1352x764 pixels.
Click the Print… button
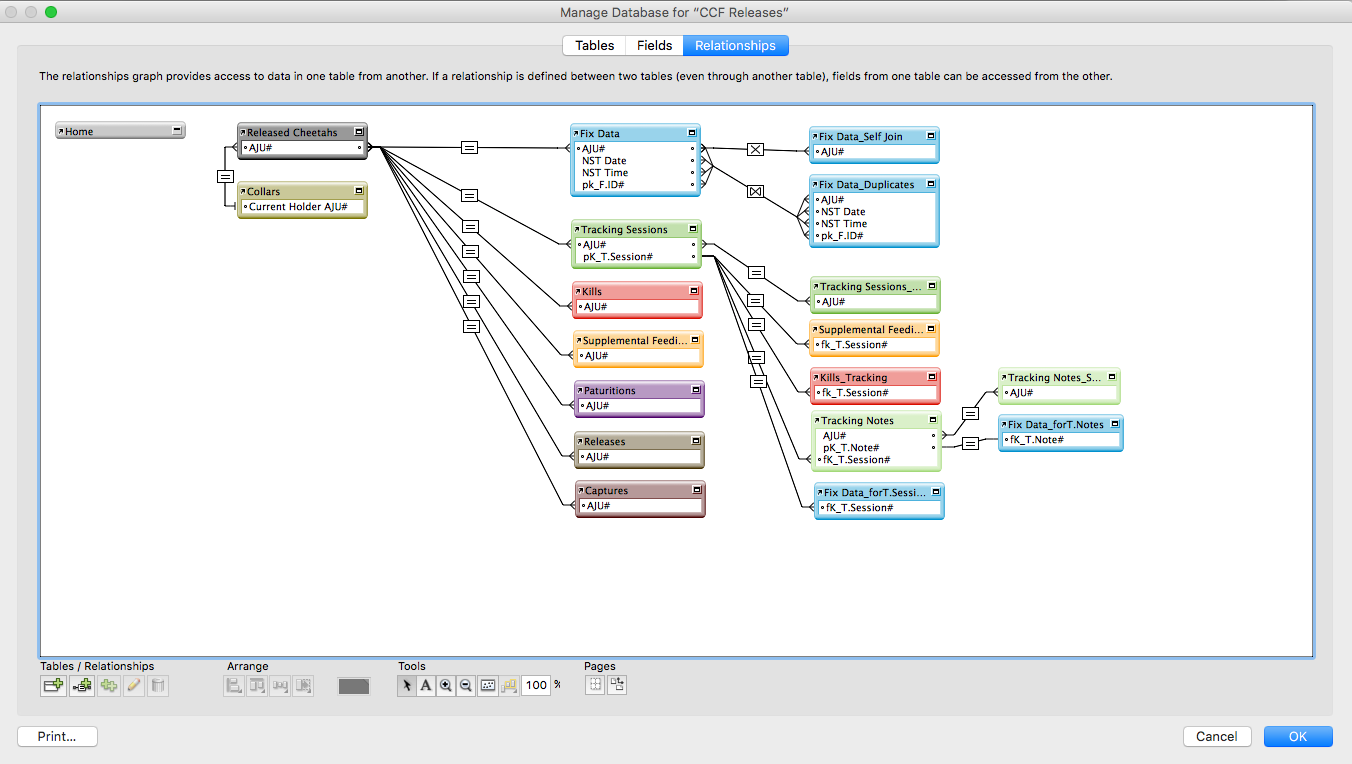pyautogui.click(x=57, y=736)
